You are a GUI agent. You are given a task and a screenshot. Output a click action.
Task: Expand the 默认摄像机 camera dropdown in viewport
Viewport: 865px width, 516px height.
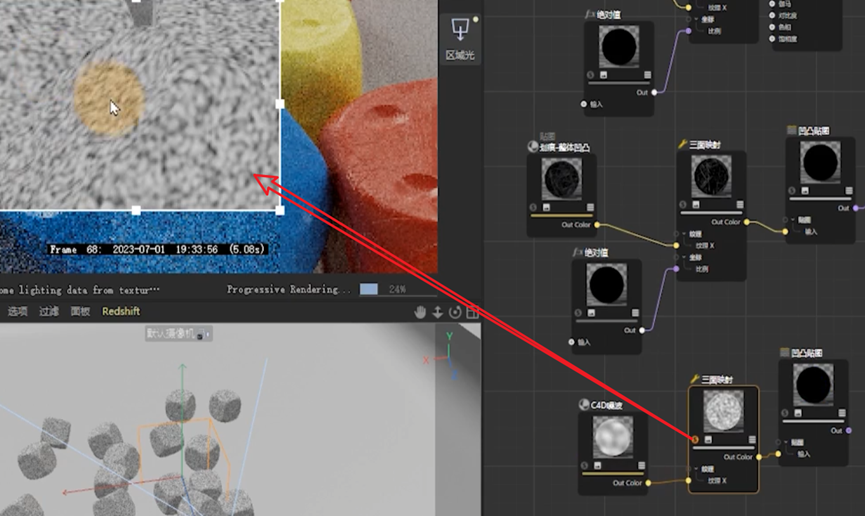(207, 334)
